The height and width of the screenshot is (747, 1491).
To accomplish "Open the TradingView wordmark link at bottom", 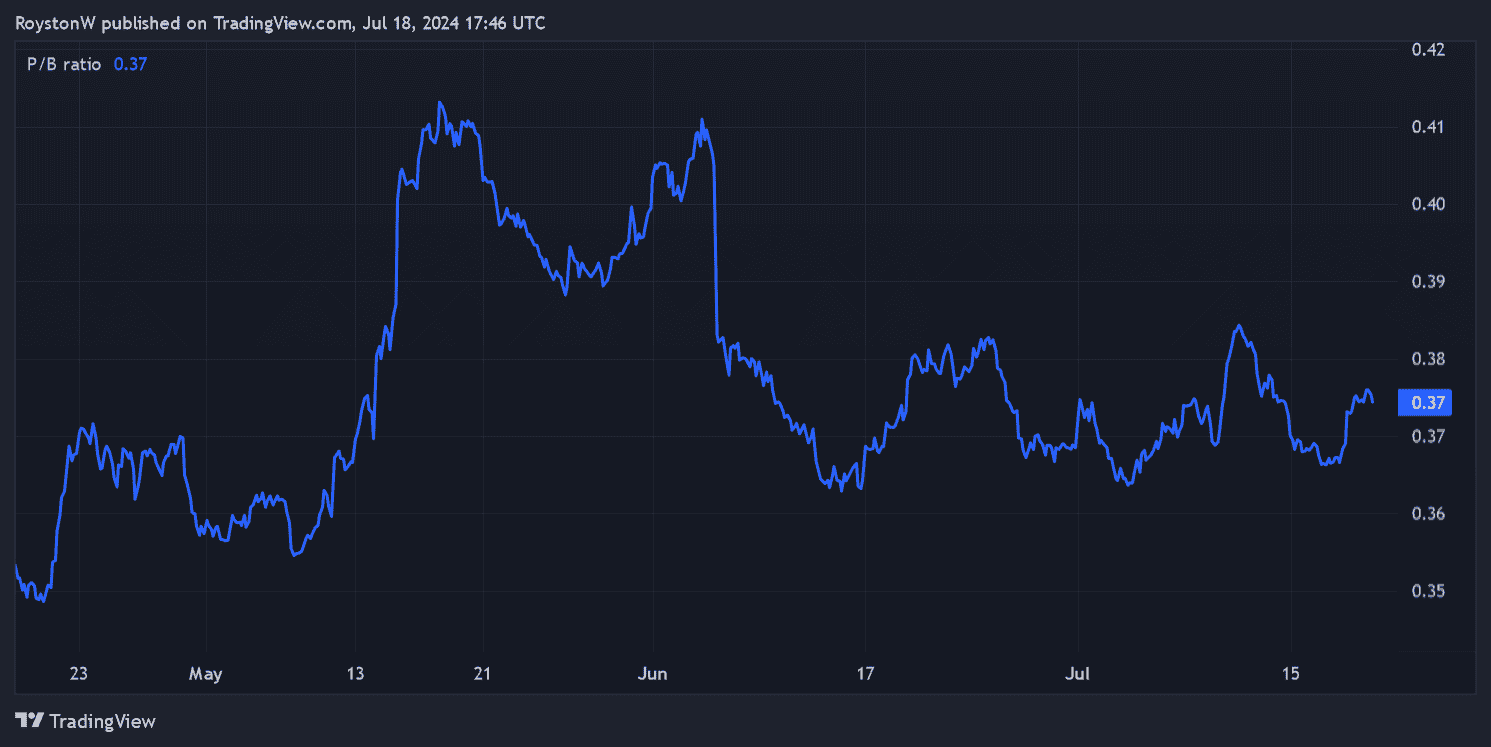I will [102, 721].
